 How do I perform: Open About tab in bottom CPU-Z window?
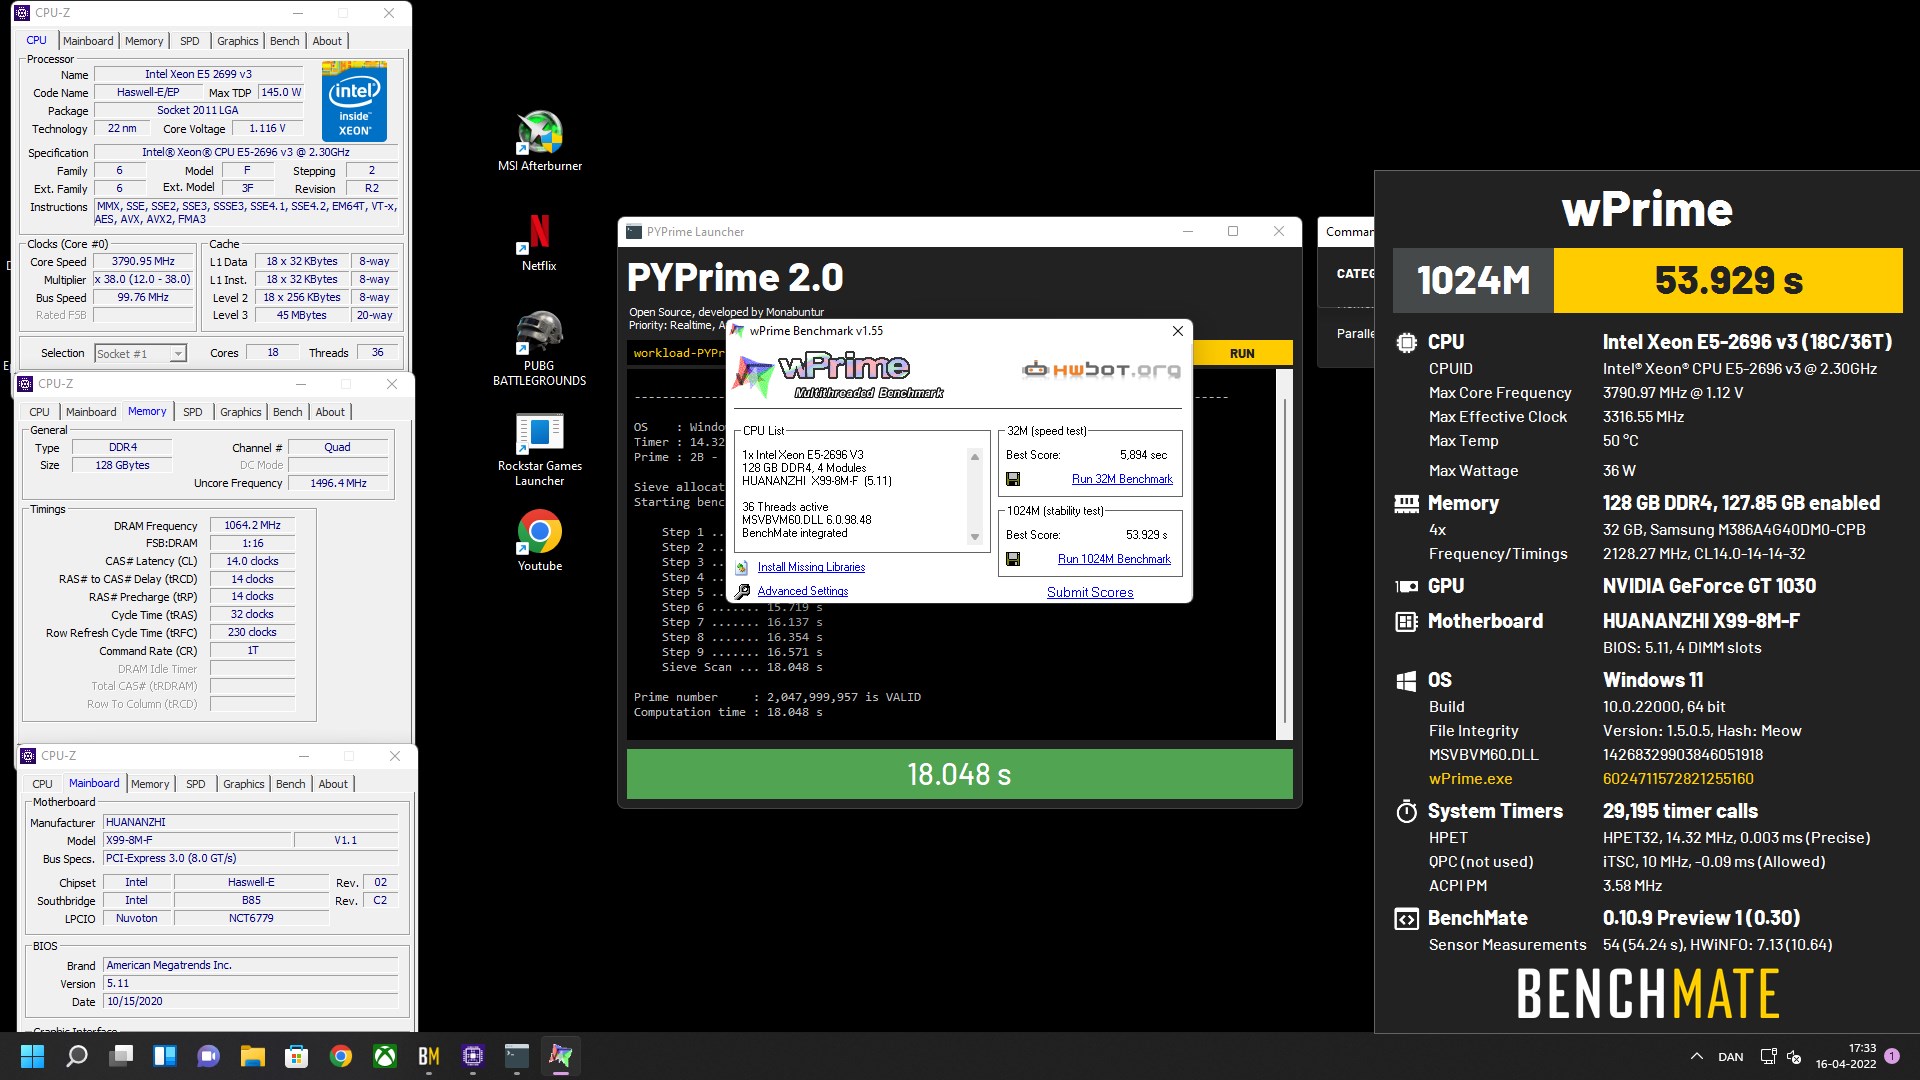333,784
